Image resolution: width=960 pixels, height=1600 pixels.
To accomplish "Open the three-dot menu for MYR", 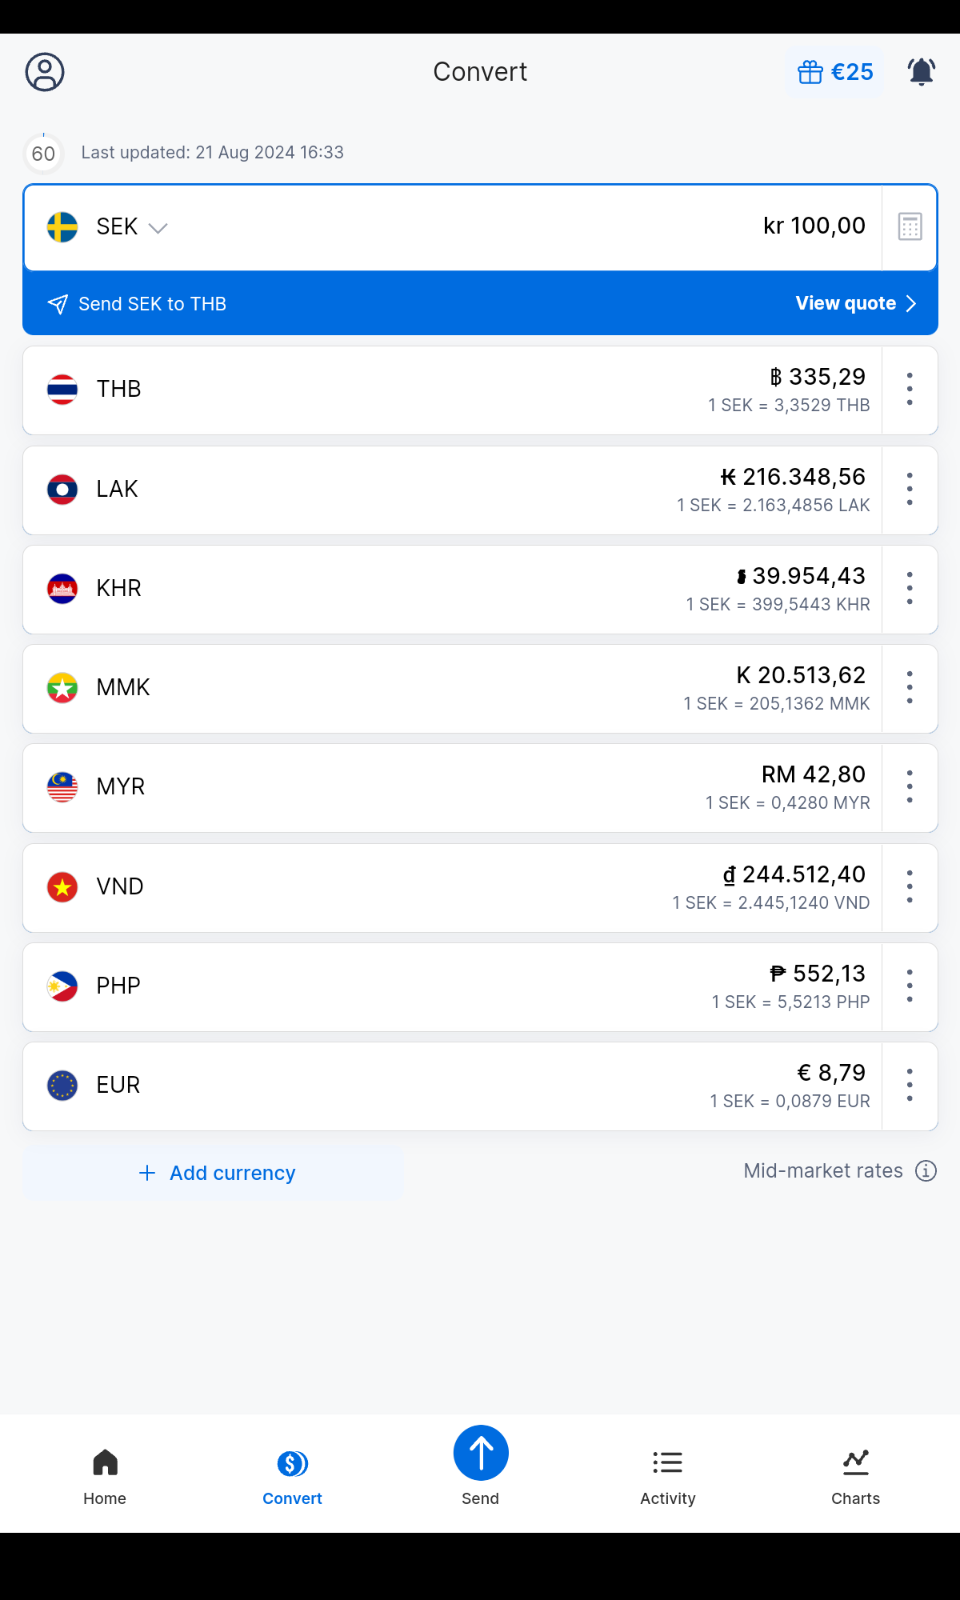I will [x=909, y=787].
